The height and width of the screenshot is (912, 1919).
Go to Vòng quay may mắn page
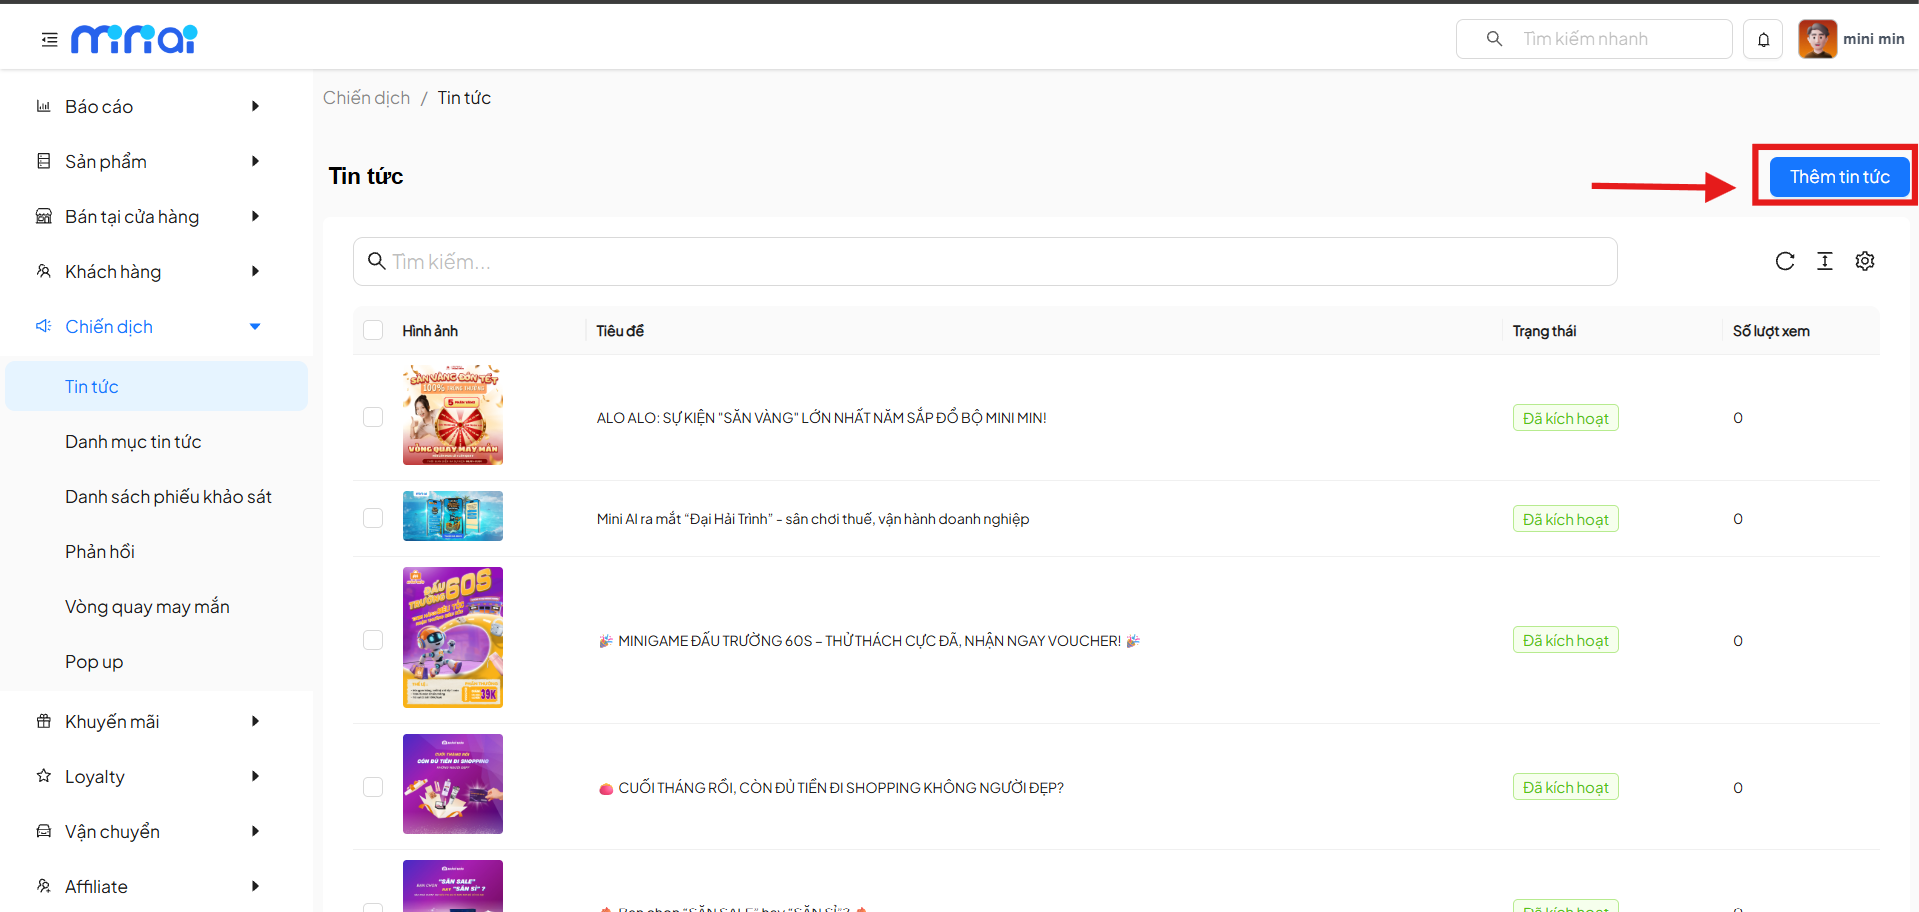coord(147,607)
